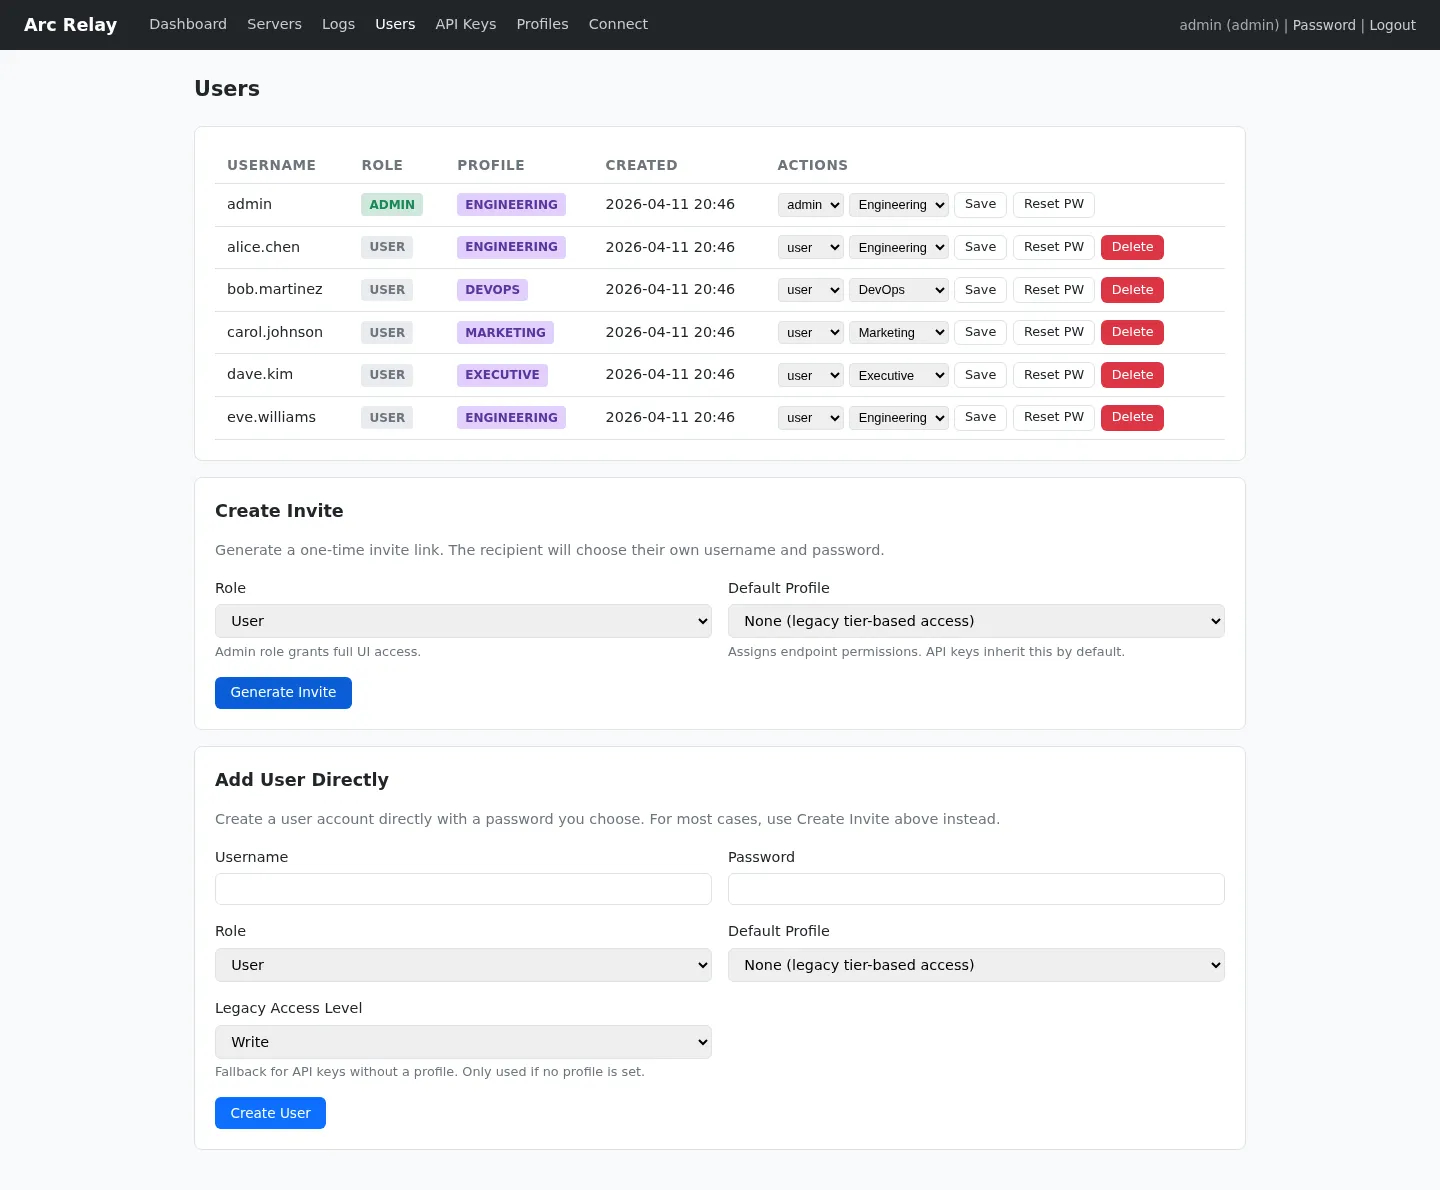
Task: Open the API Keys page
Action: [465, 24]
